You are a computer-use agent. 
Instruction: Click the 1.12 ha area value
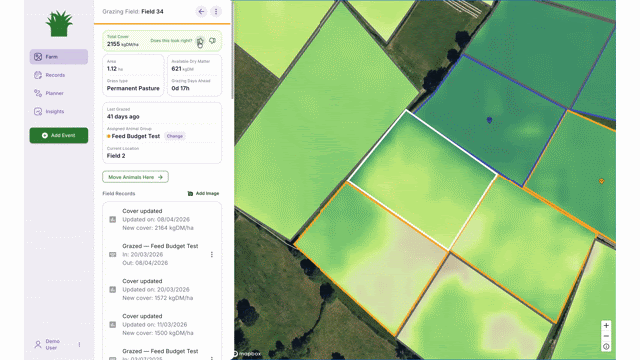(x=115, y=69)
